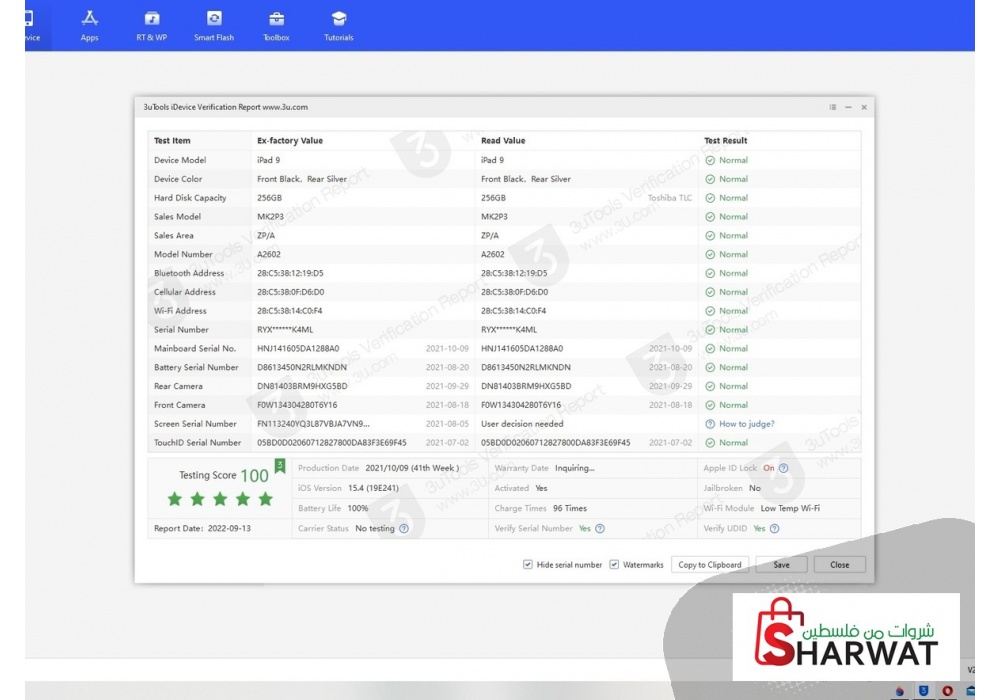
Task: Click Copy to Clipboard button
Action: tap(710, 565)
